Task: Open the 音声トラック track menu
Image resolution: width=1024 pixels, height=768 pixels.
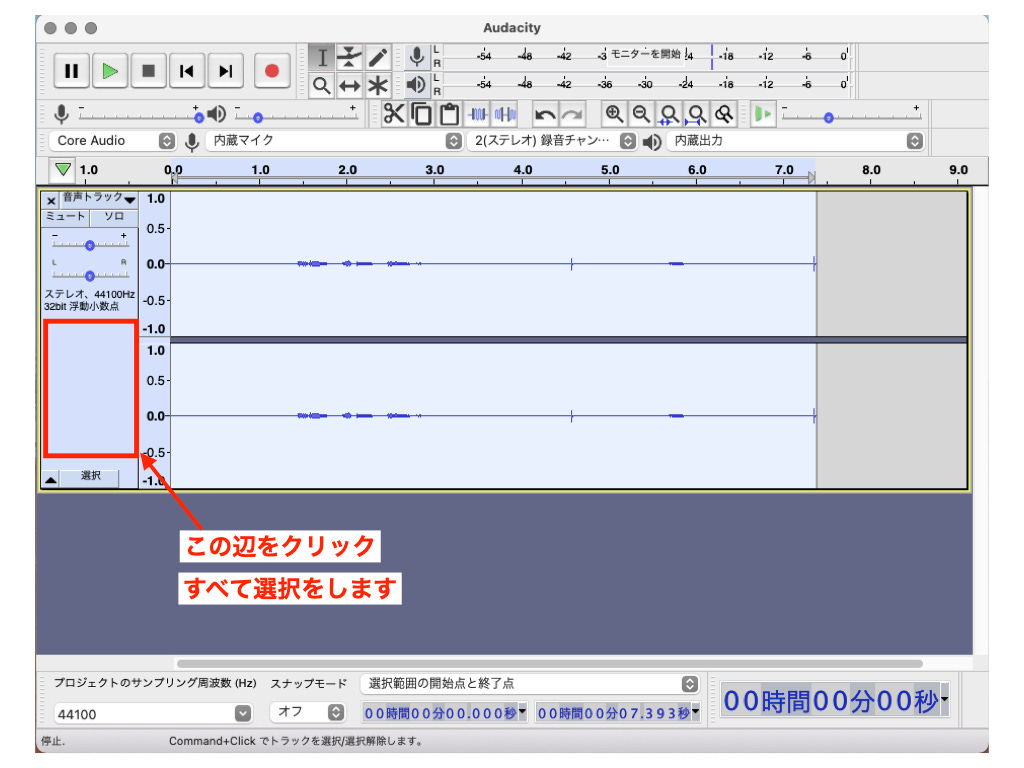Action: 99,198
